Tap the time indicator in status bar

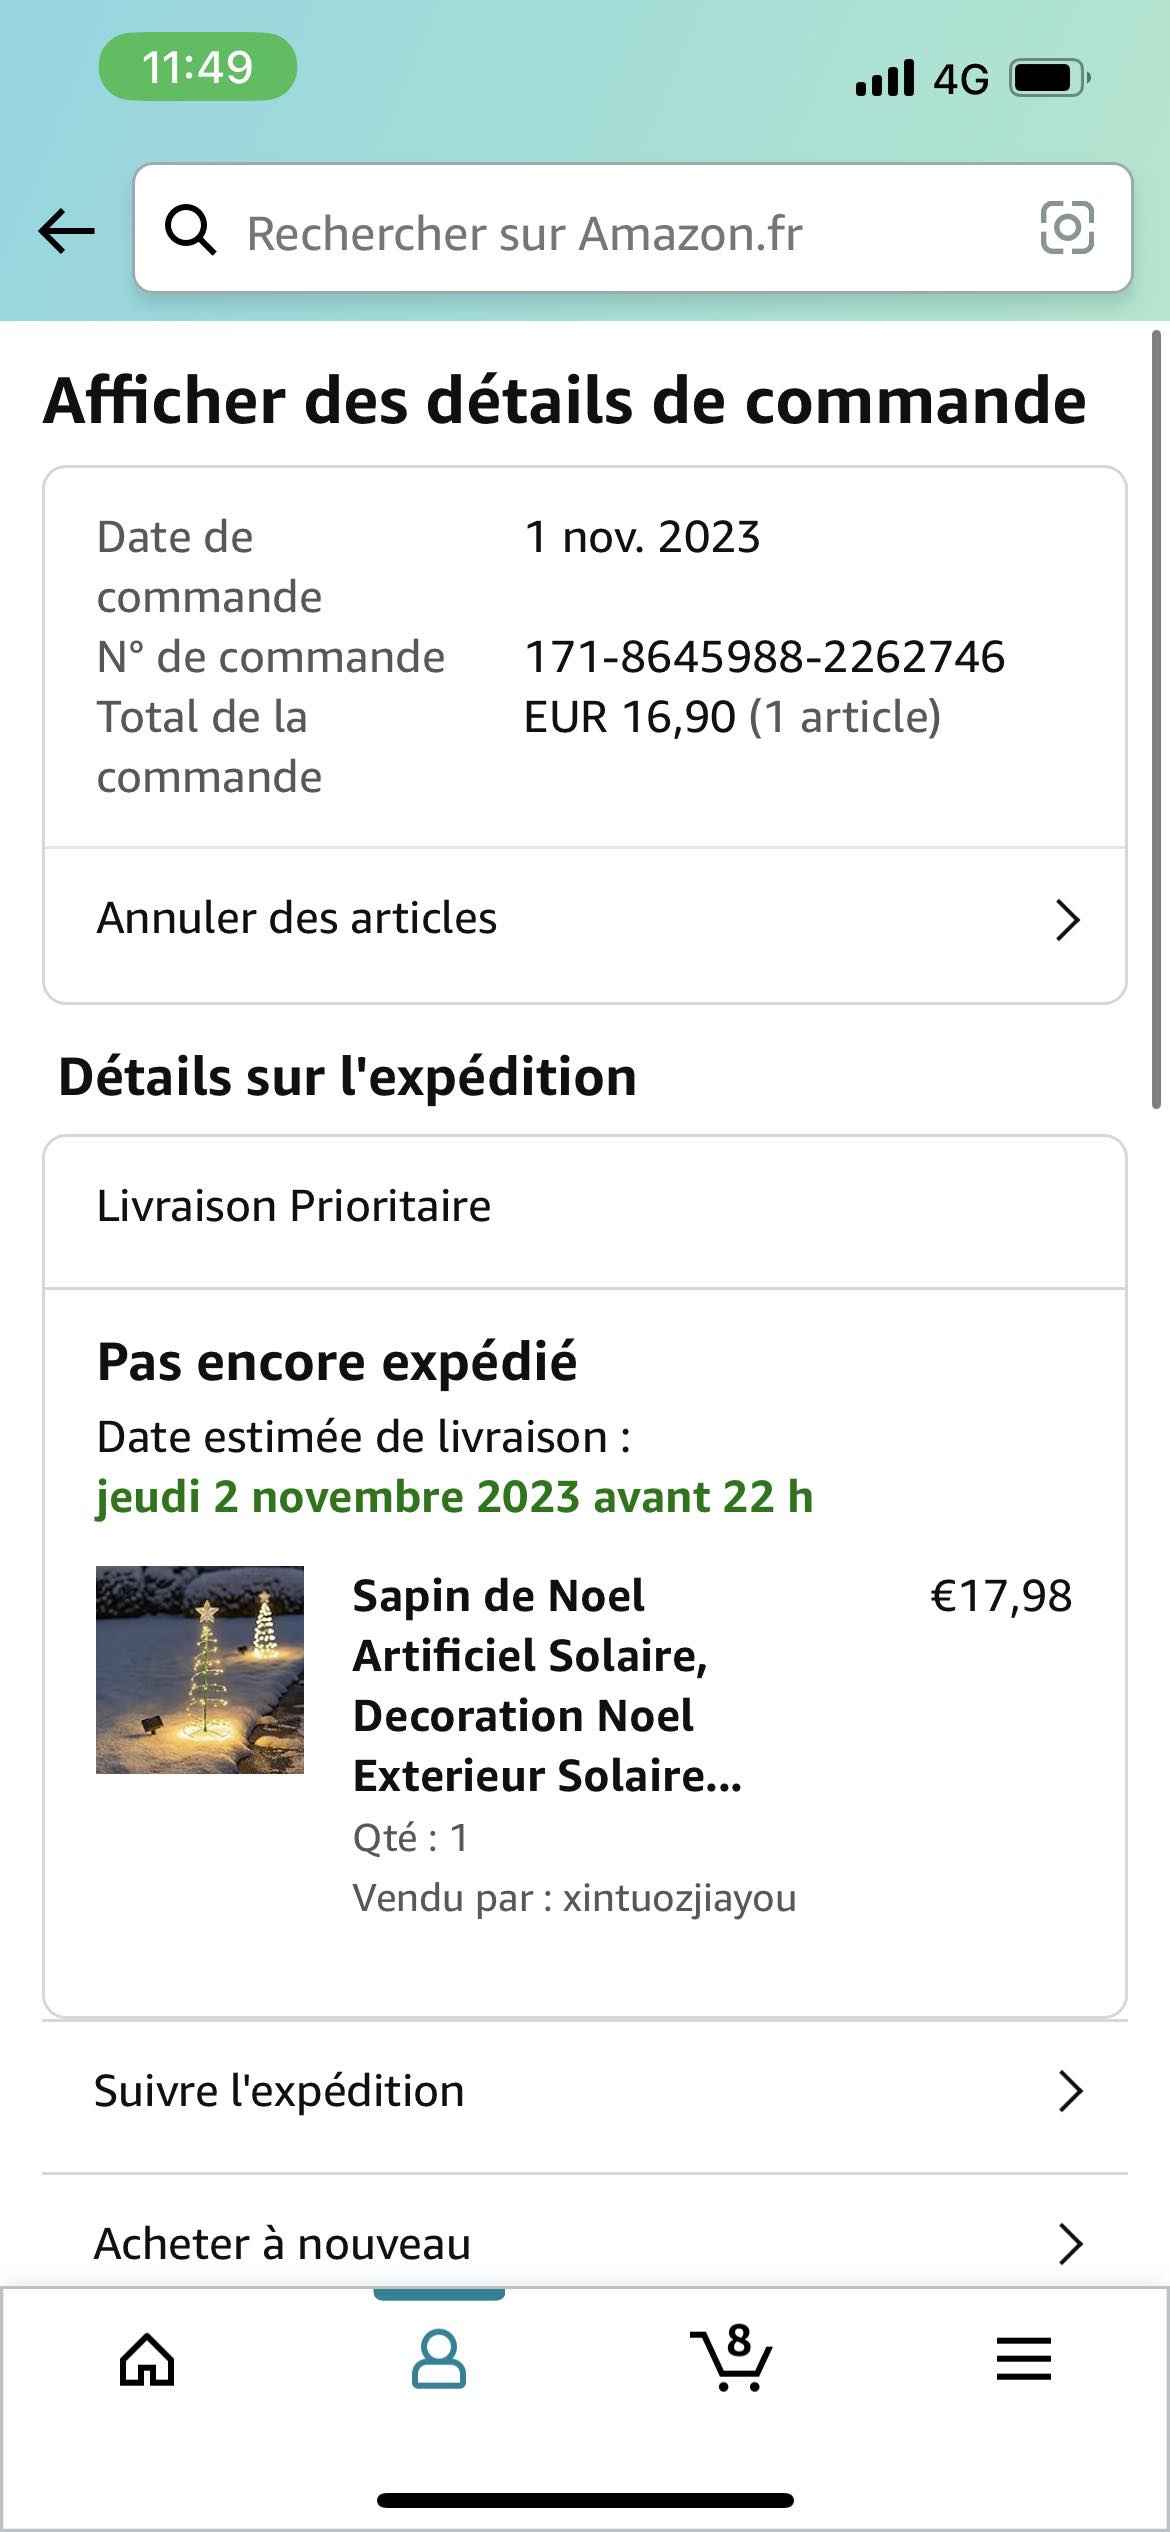[x=197, y=67]
